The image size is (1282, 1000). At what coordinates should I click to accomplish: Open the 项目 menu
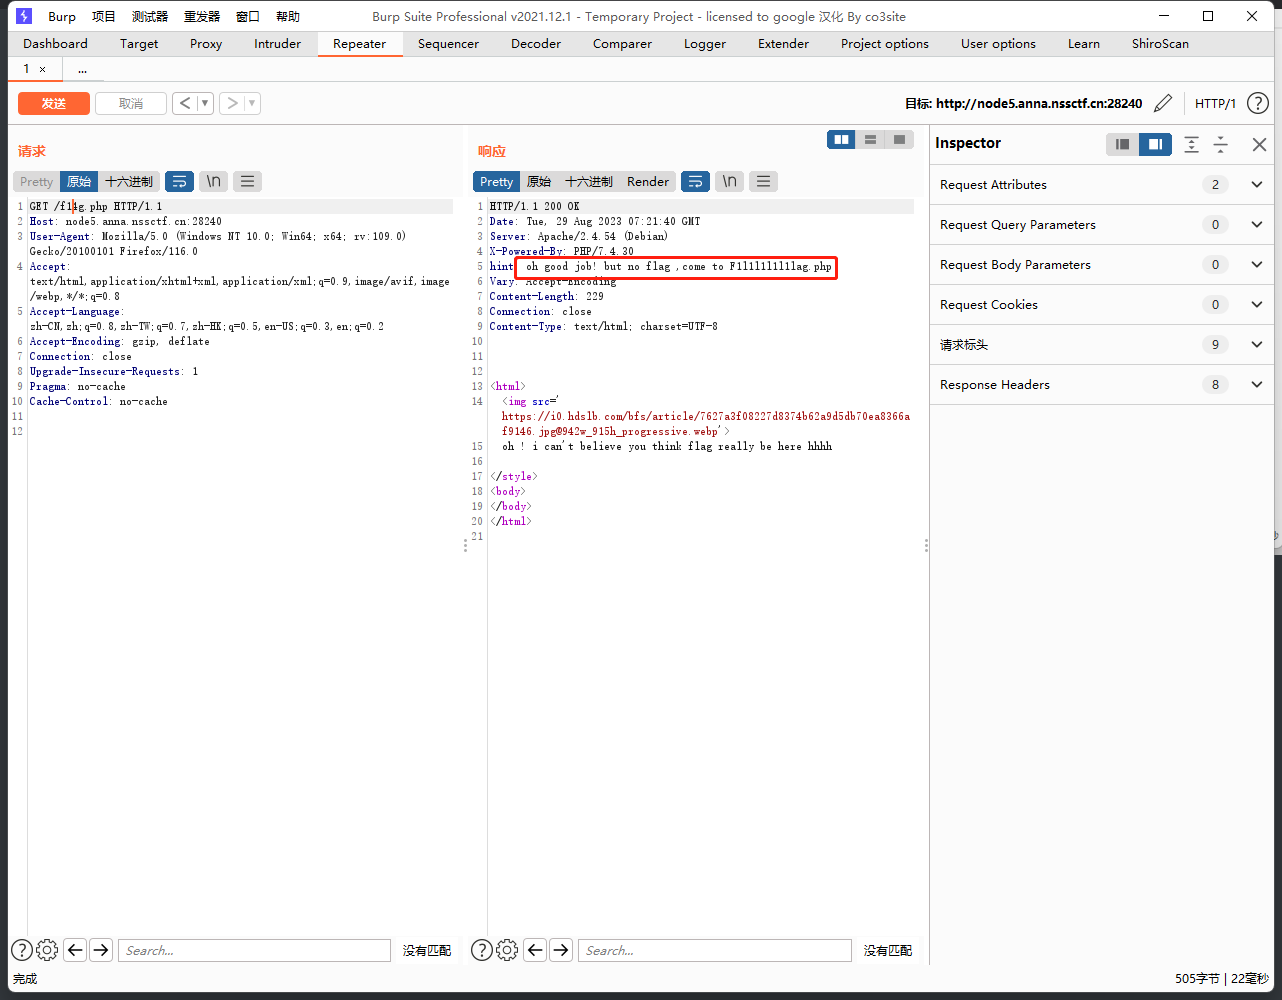104,16
